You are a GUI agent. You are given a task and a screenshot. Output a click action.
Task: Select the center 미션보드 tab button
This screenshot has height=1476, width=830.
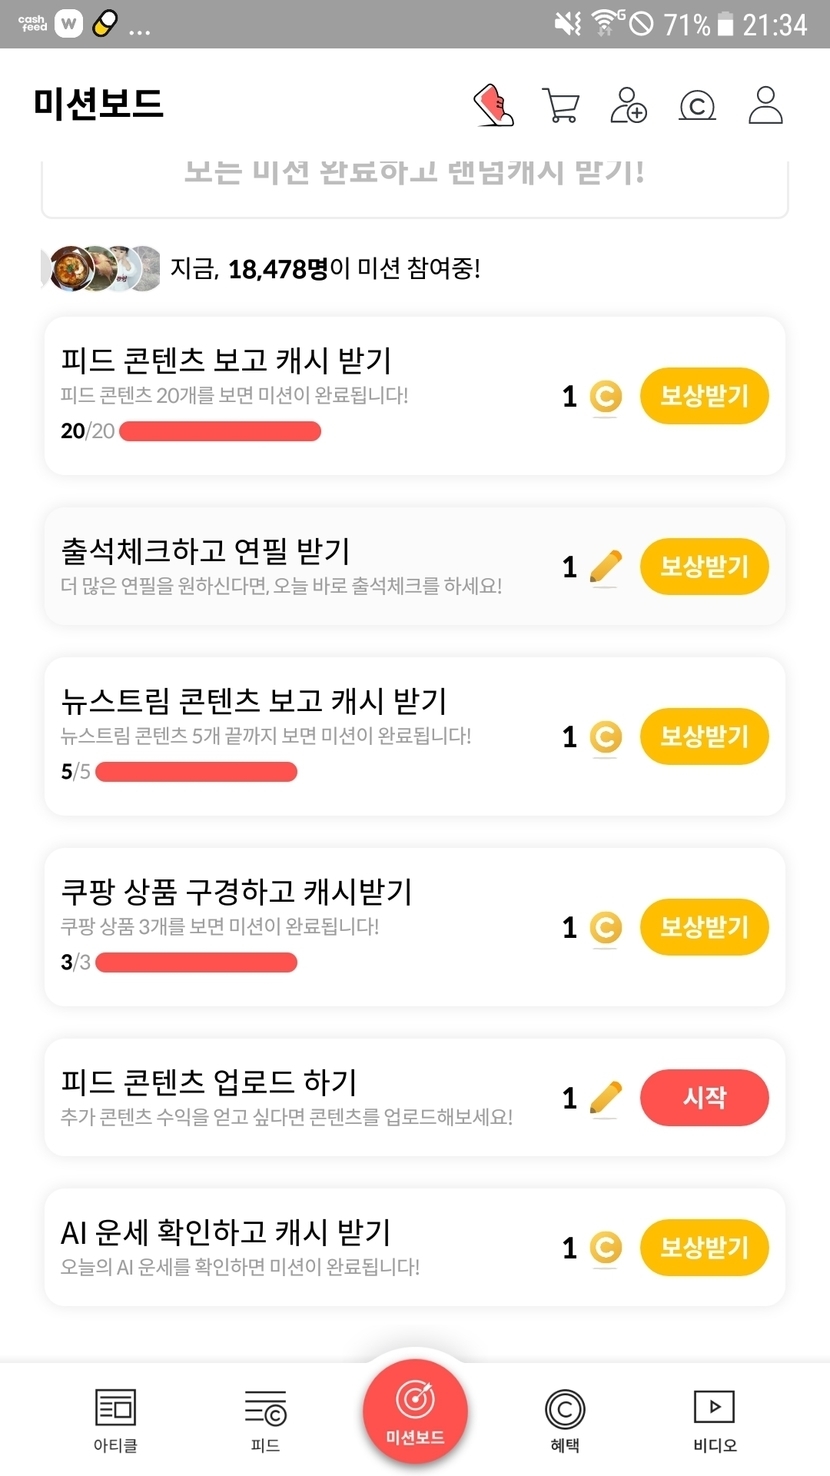pos(415,1411)
